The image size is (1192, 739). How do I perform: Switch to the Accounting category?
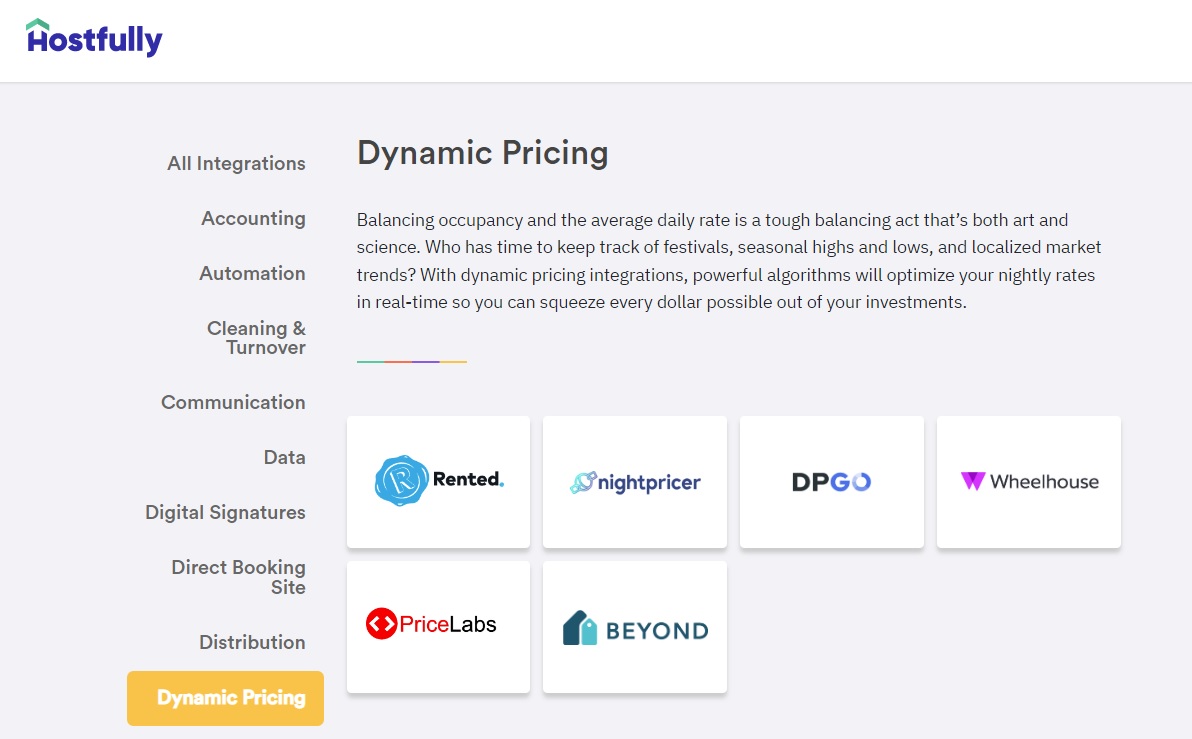pos(253,218)
